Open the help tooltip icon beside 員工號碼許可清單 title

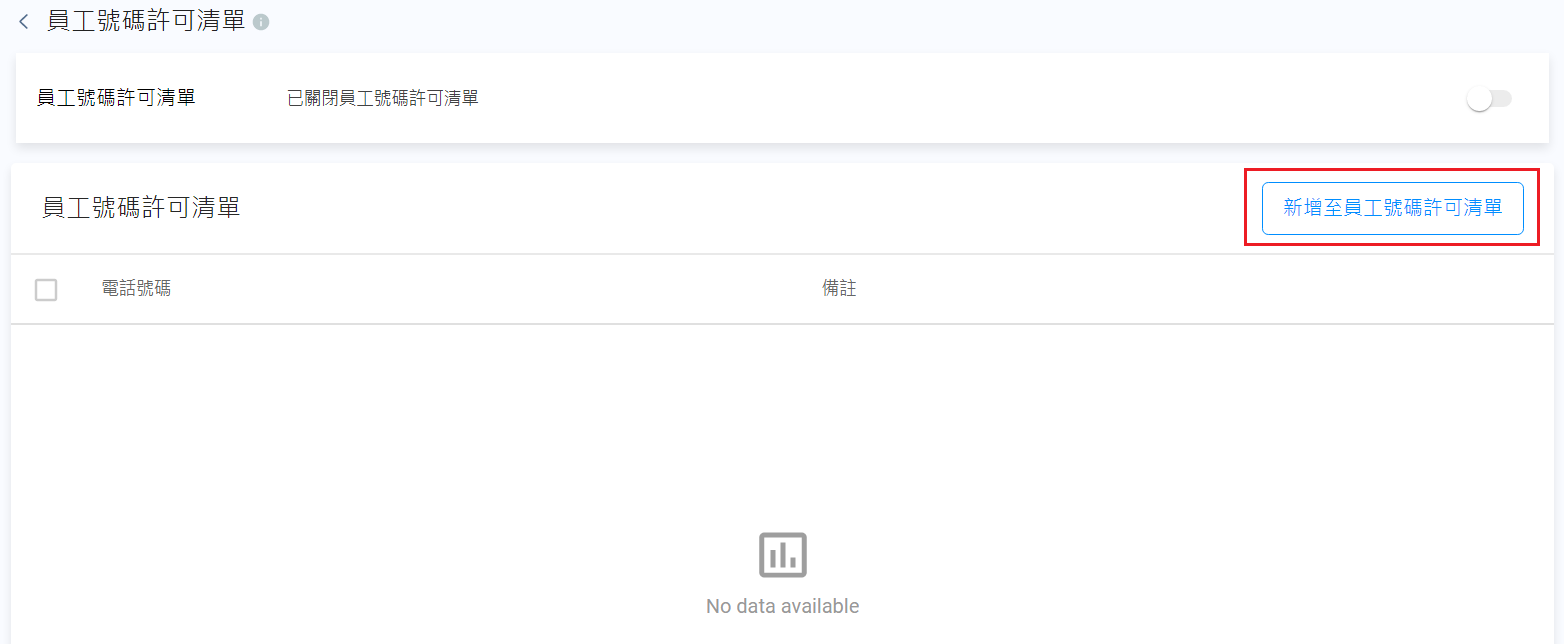tap(261, 22)
